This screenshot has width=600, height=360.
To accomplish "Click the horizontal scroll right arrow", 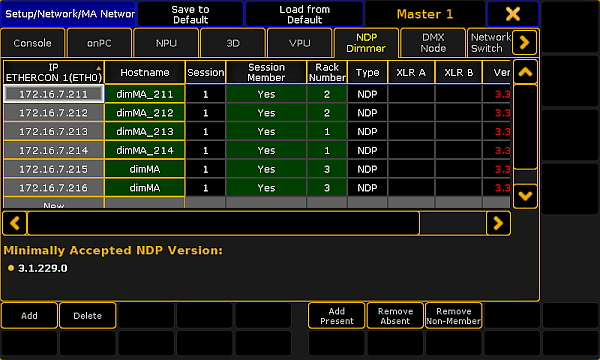I will (x=498, y=223).
